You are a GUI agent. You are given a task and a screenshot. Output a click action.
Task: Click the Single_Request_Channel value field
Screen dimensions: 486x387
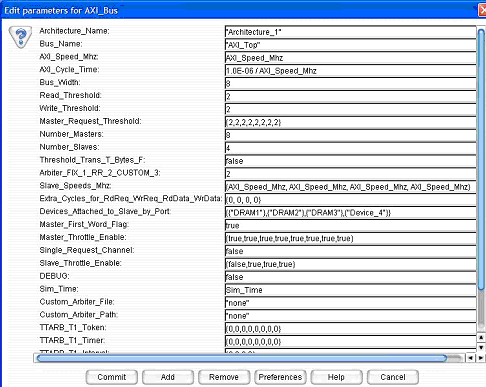pyautogui.click(x=350, y=251)
